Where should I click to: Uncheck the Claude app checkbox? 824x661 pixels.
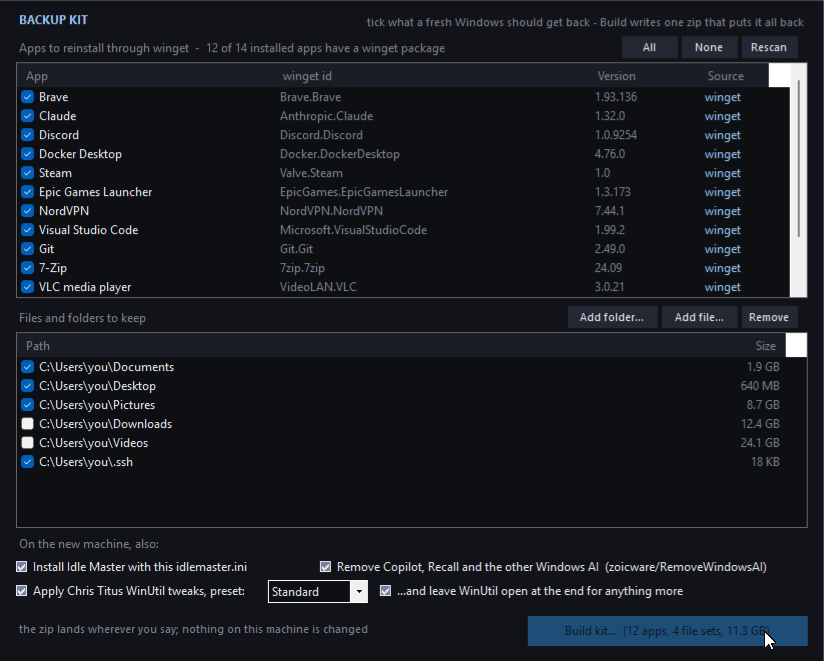click(x=27, y=116)
